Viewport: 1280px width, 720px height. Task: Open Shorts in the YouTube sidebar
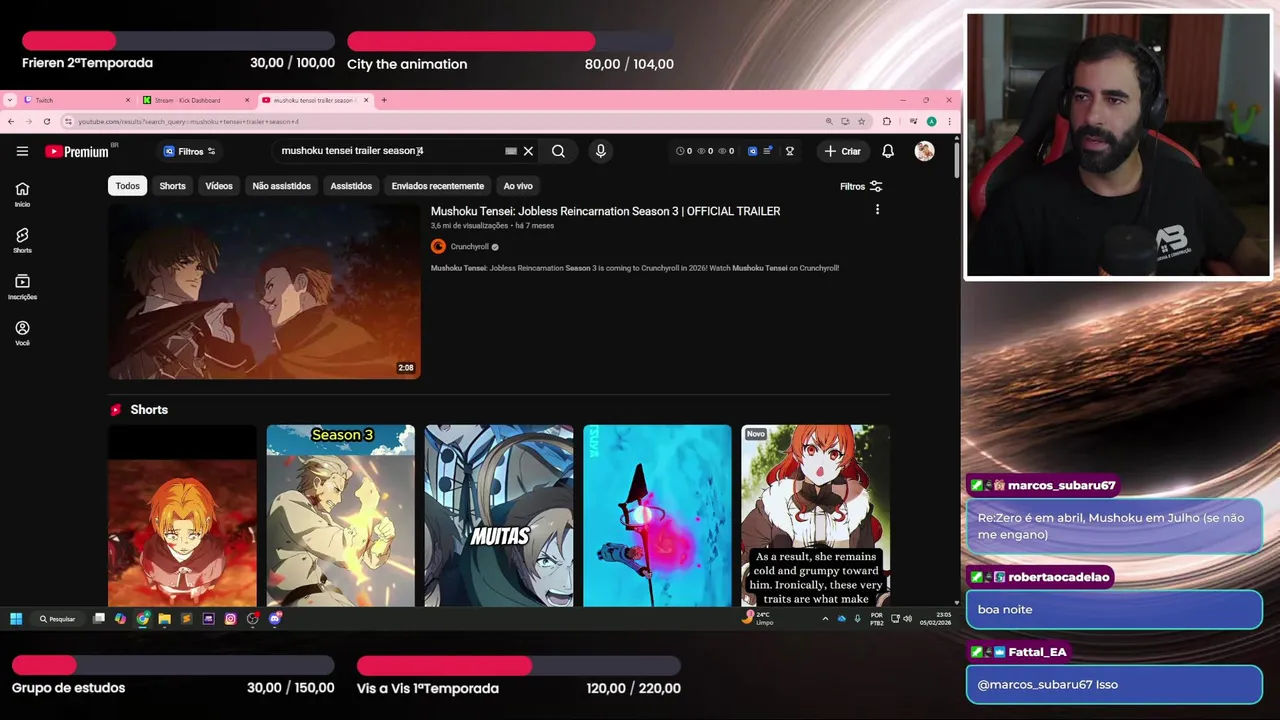22,240
